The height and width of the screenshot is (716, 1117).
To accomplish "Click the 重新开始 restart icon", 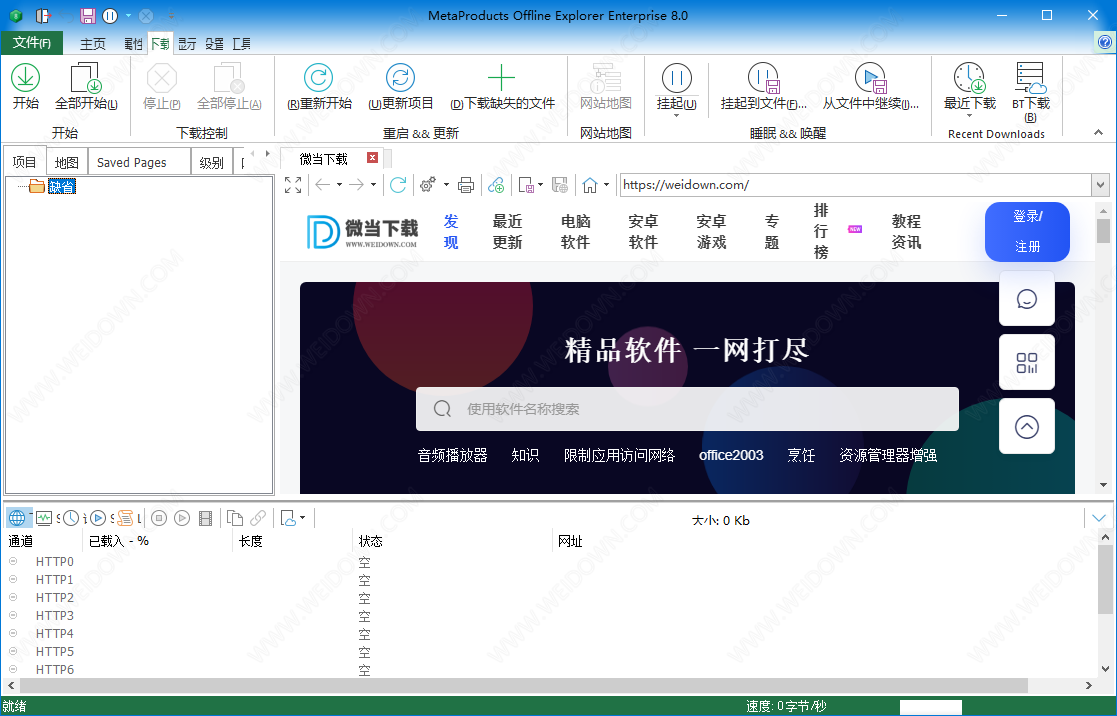I will 318,78.
